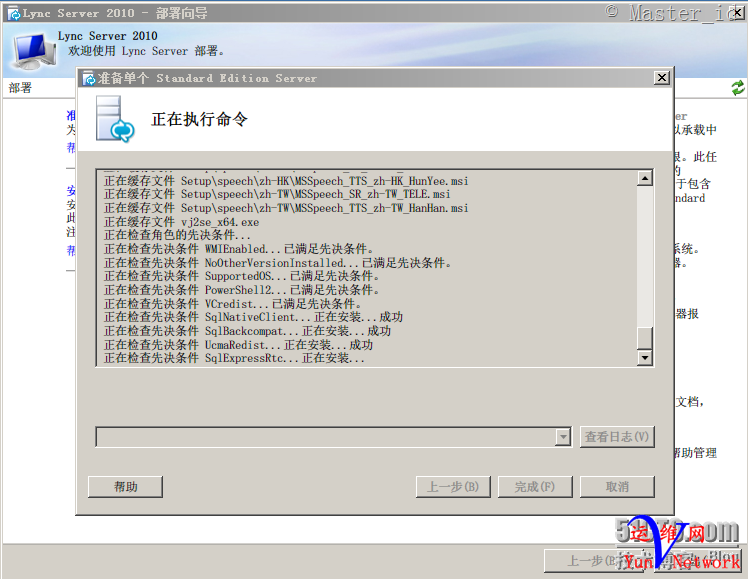Close the Standard Edition Server dialog

coord(662,78)
